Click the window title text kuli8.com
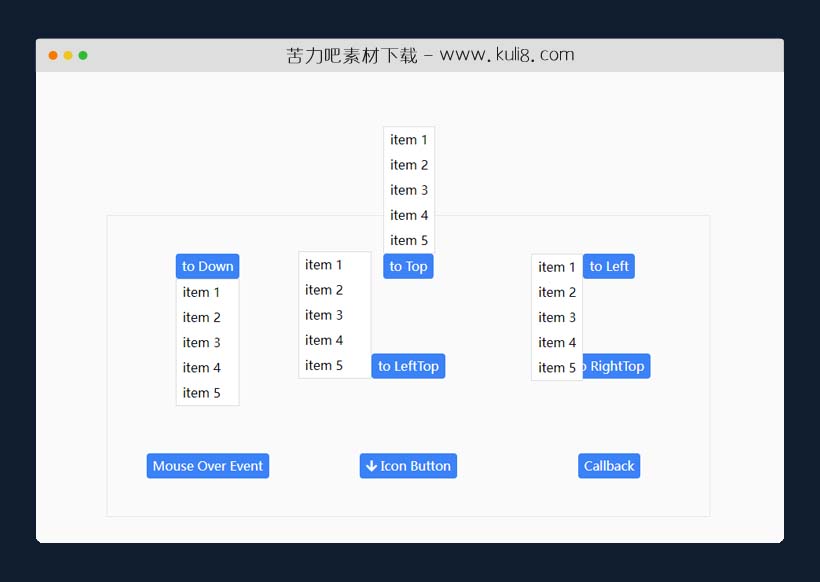820x582 pixels. [430, 55]
